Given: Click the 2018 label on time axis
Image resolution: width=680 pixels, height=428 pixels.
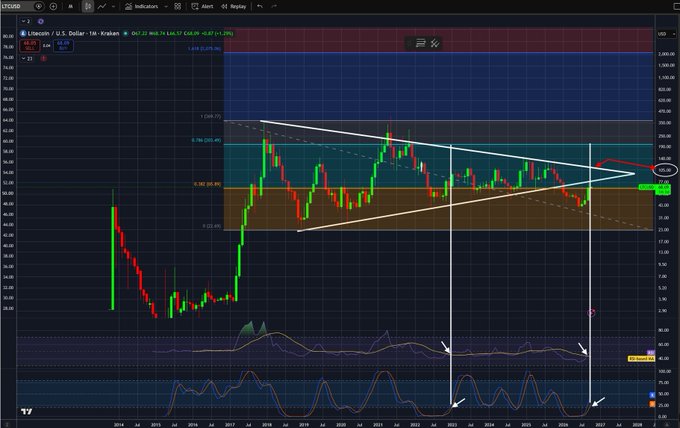Looking at the screenshot, I should [x=267, y=425].
